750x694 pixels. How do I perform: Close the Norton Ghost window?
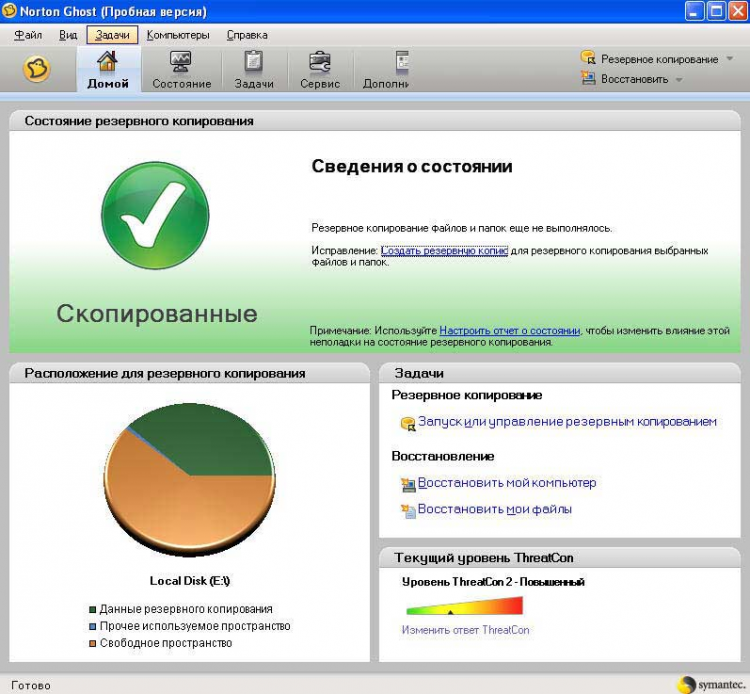(738, 11)
